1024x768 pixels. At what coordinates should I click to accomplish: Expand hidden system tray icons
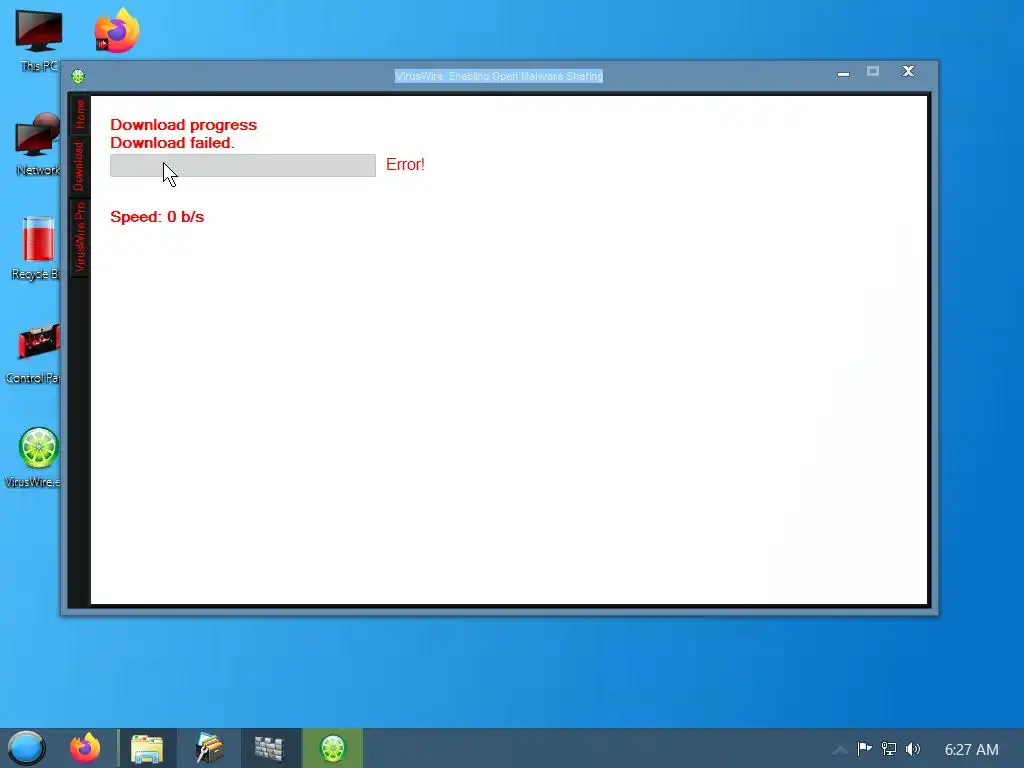click(840, 750)
